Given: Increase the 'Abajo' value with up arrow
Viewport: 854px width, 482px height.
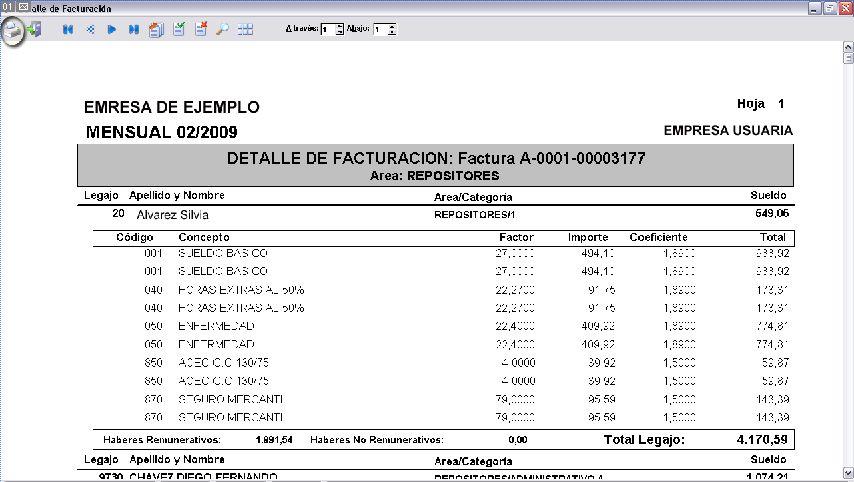Looking at the screenshot, I should (392, 27).
